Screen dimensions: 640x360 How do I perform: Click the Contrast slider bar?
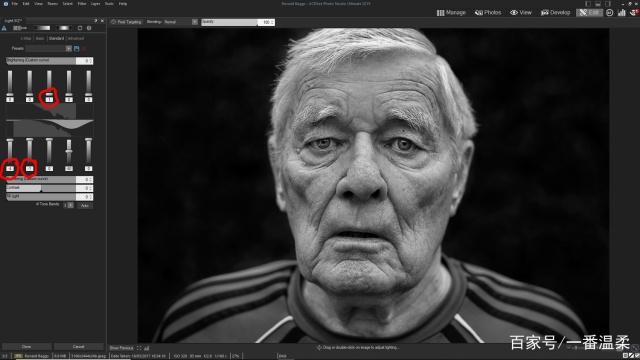pyautogui.click(x=41, y=188)
